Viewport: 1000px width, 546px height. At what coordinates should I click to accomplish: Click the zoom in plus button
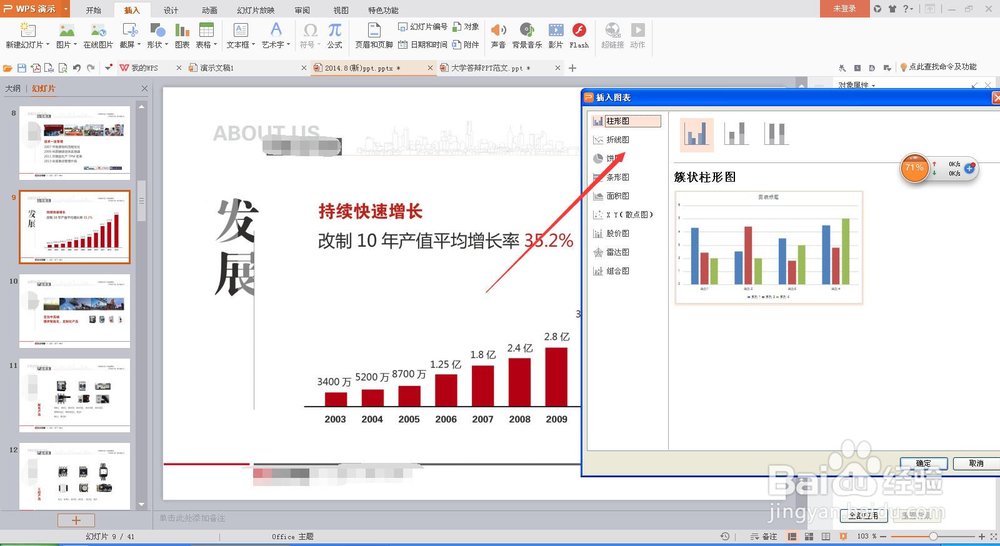pyautogui.click(x=982, y=536)
